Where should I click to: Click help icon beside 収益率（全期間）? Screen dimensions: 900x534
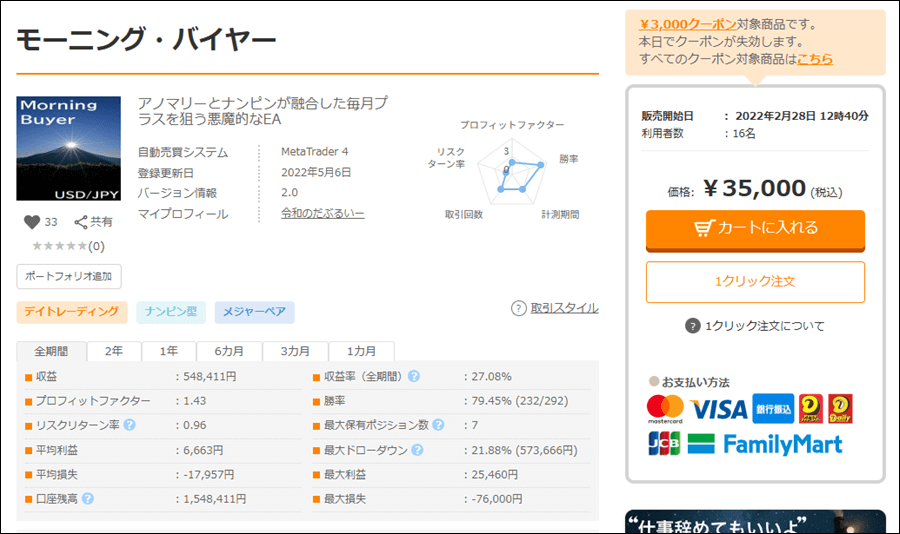tap(413, 377)
